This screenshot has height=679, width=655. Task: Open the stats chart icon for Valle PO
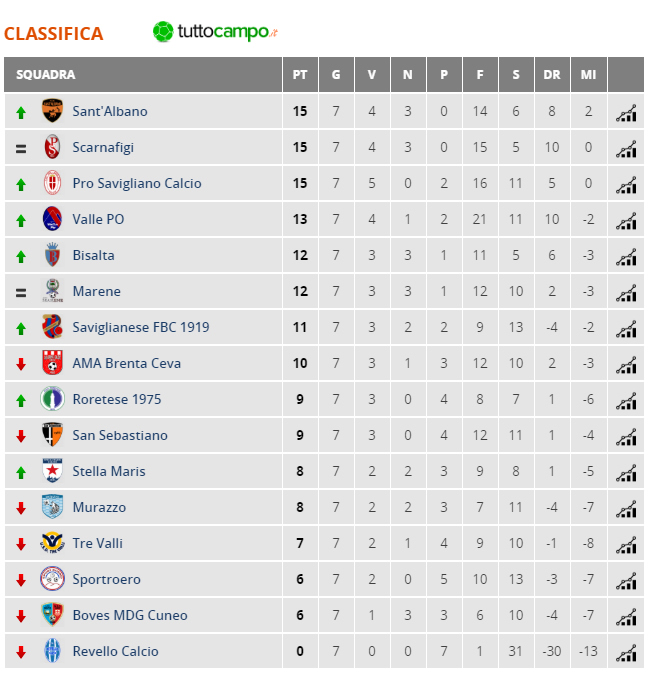click(626, 220)
